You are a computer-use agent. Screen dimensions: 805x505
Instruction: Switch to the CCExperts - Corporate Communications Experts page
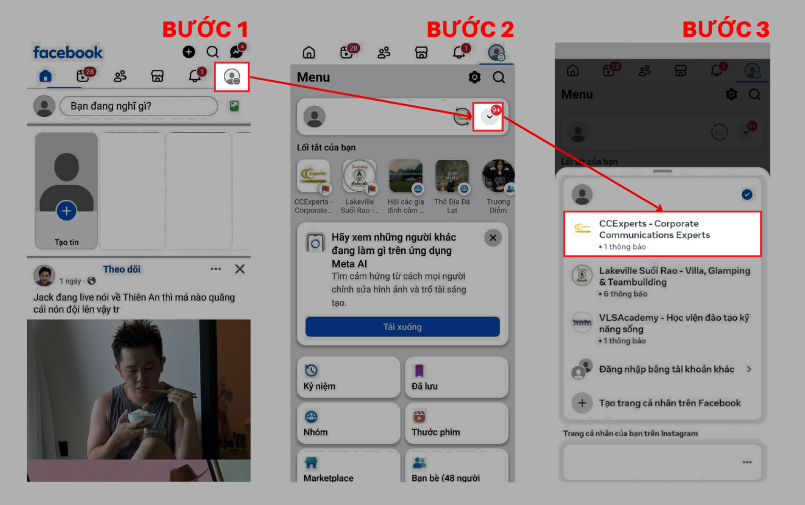661,234
